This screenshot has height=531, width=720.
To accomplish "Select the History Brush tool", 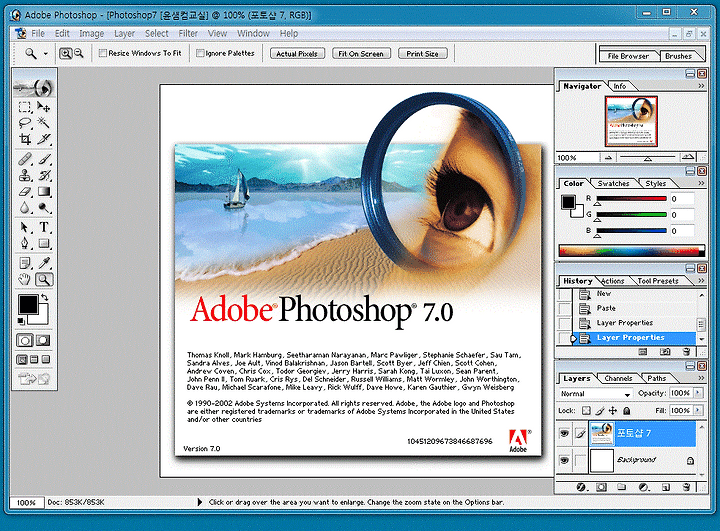I will 44,175.
